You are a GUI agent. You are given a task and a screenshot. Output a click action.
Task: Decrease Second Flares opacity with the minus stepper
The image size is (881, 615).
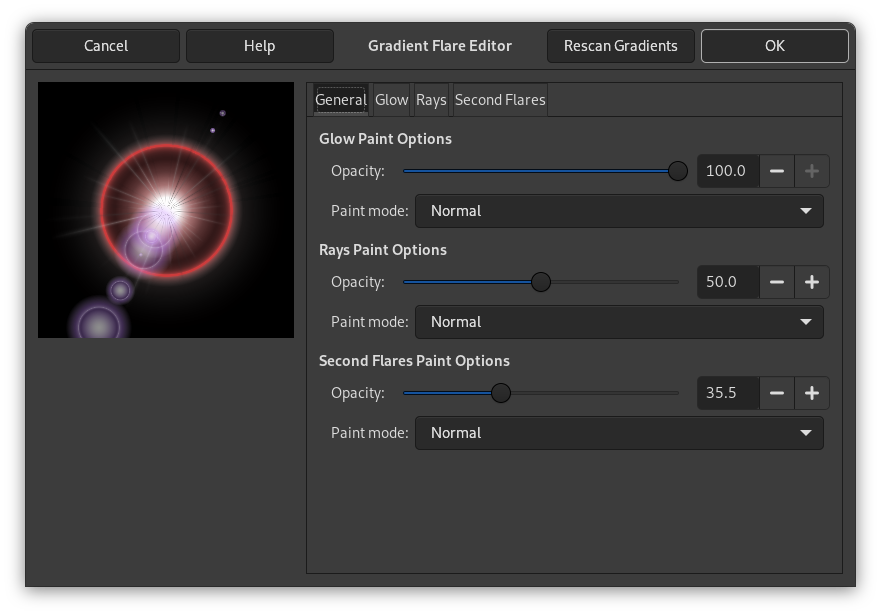(777, 392)
